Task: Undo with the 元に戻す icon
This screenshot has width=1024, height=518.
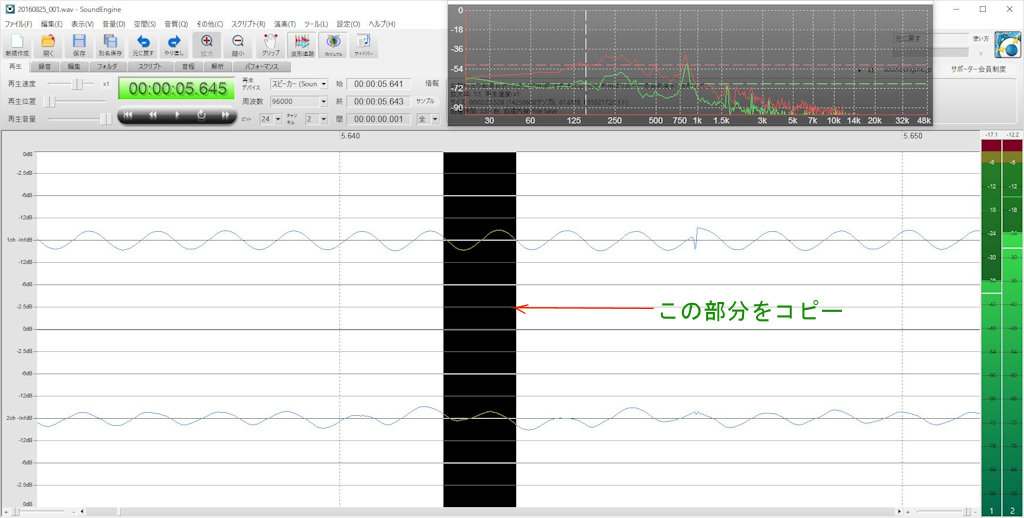Action: pyautogui.click(x=142, y=45)
